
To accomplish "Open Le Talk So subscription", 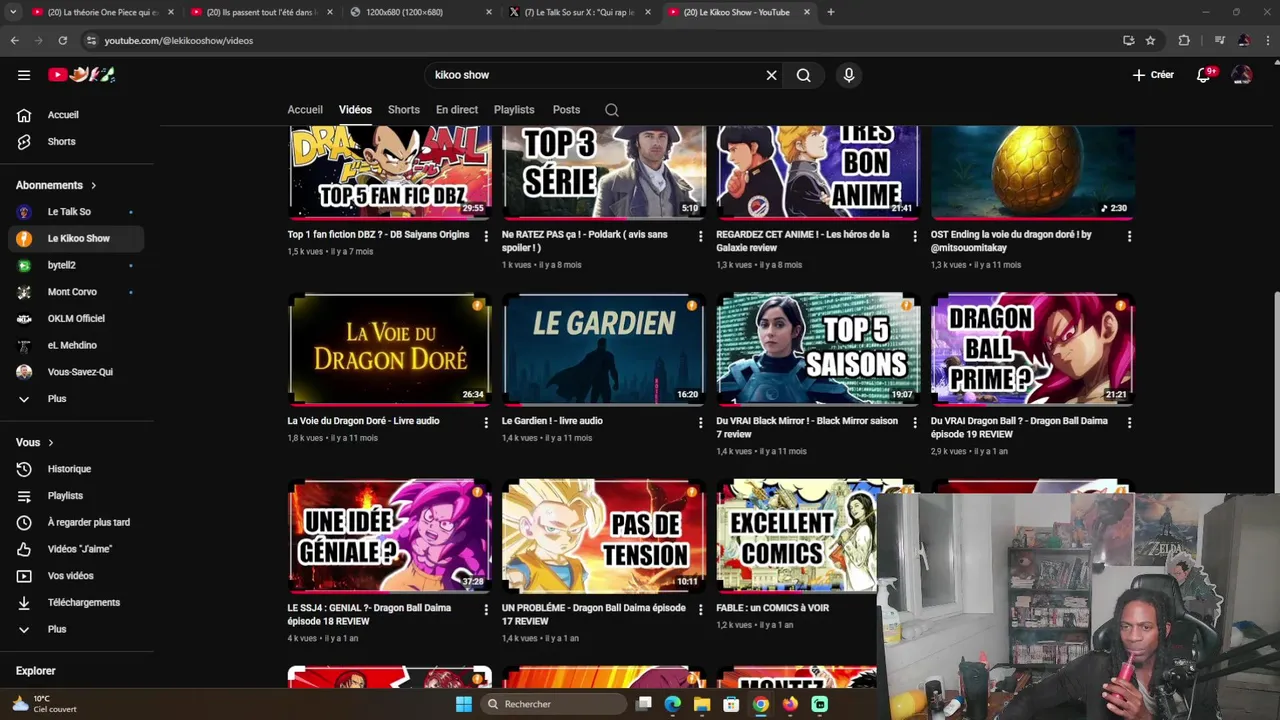I will point(76,212).
